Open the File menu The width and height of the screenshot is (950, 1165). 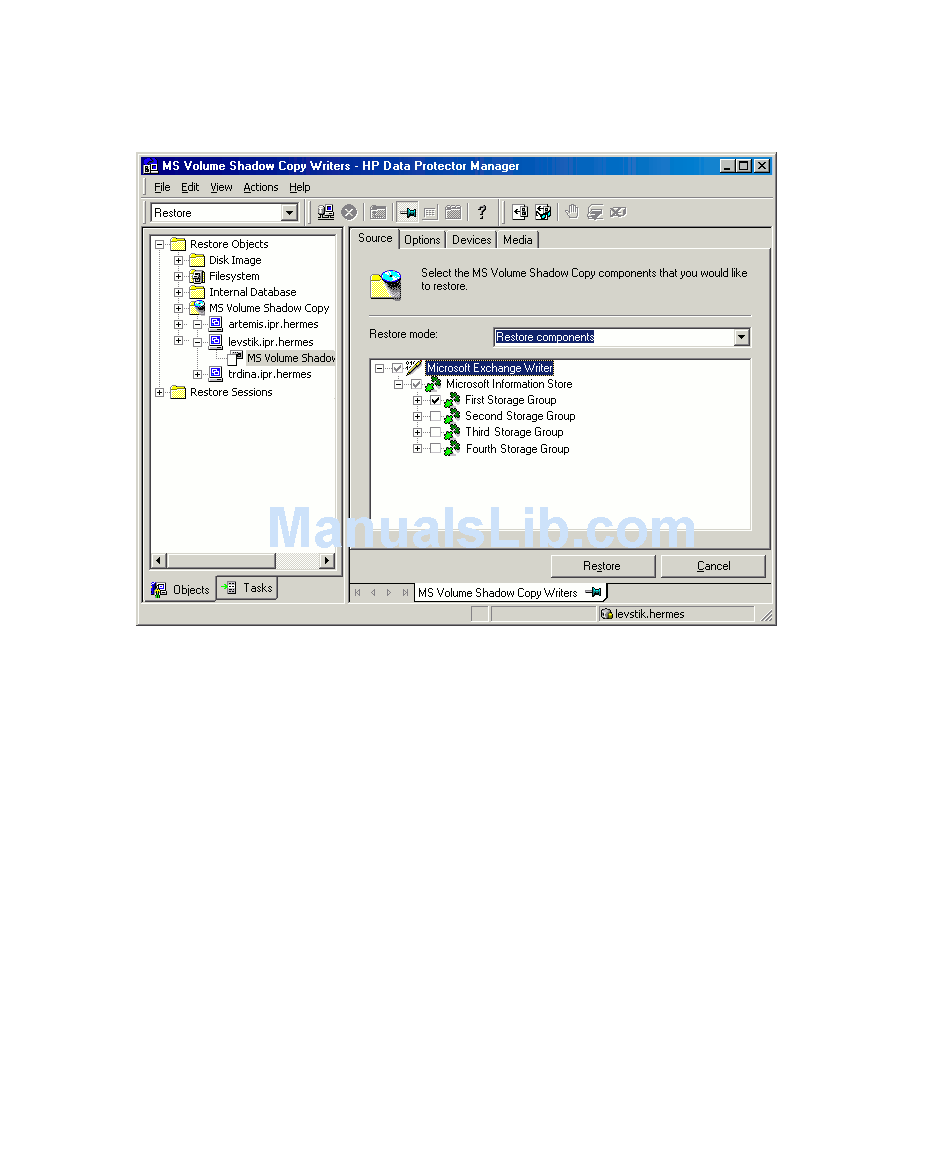pos(162,187)
